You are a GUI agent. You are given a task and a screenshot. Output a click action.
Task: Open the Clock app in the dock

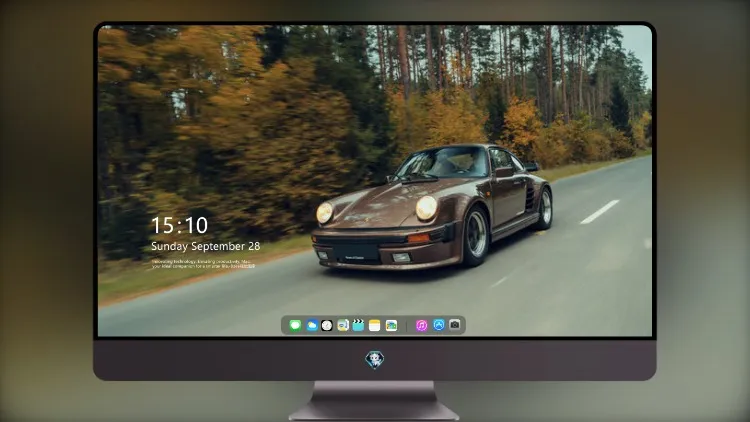coord(327,325)
